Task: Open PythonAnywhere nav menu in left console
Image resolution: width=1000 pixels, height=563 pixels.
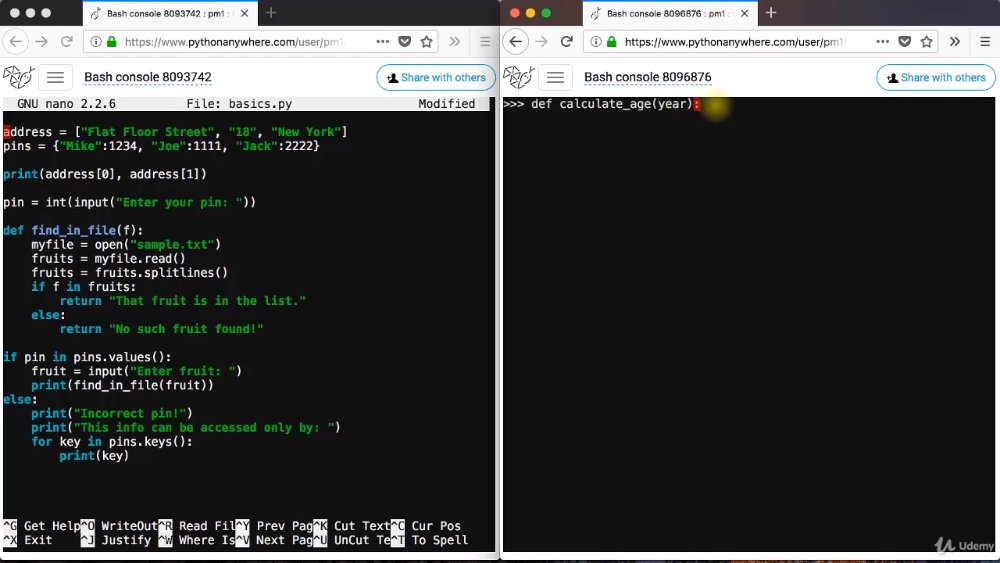Action: [55, 77]
